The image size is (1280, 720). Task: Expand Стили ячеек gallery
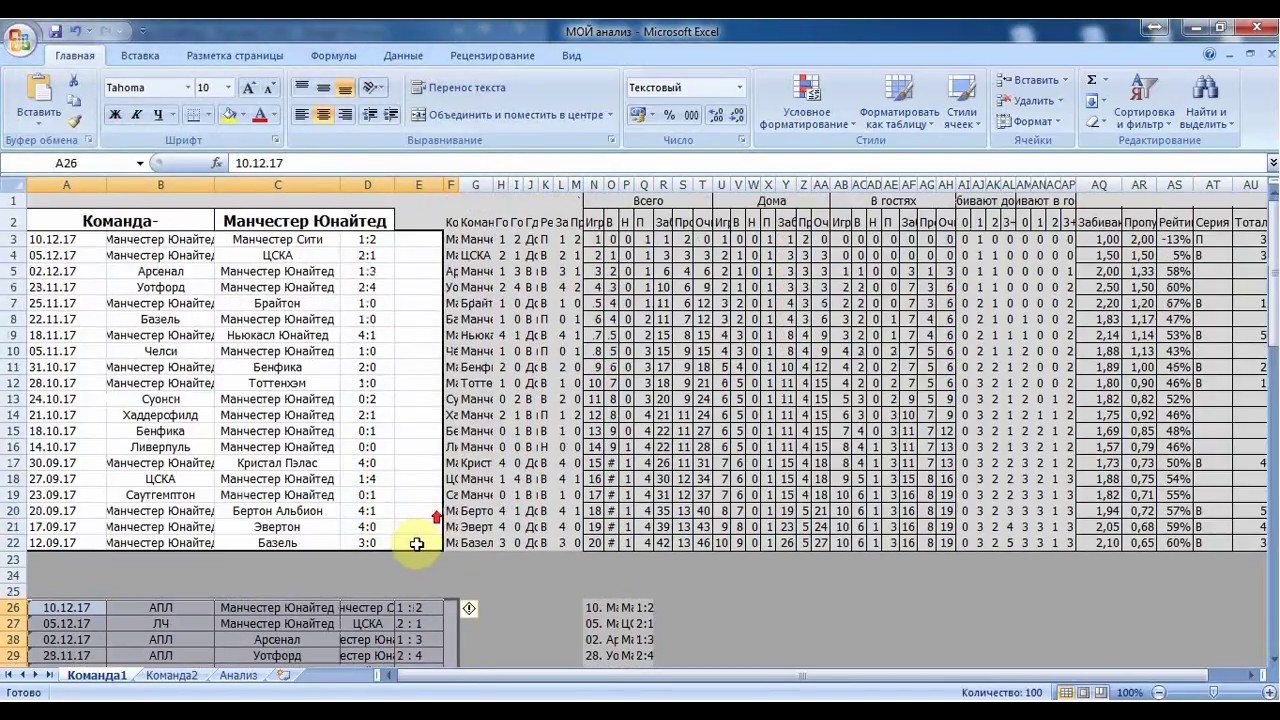(x=962, y=102)
